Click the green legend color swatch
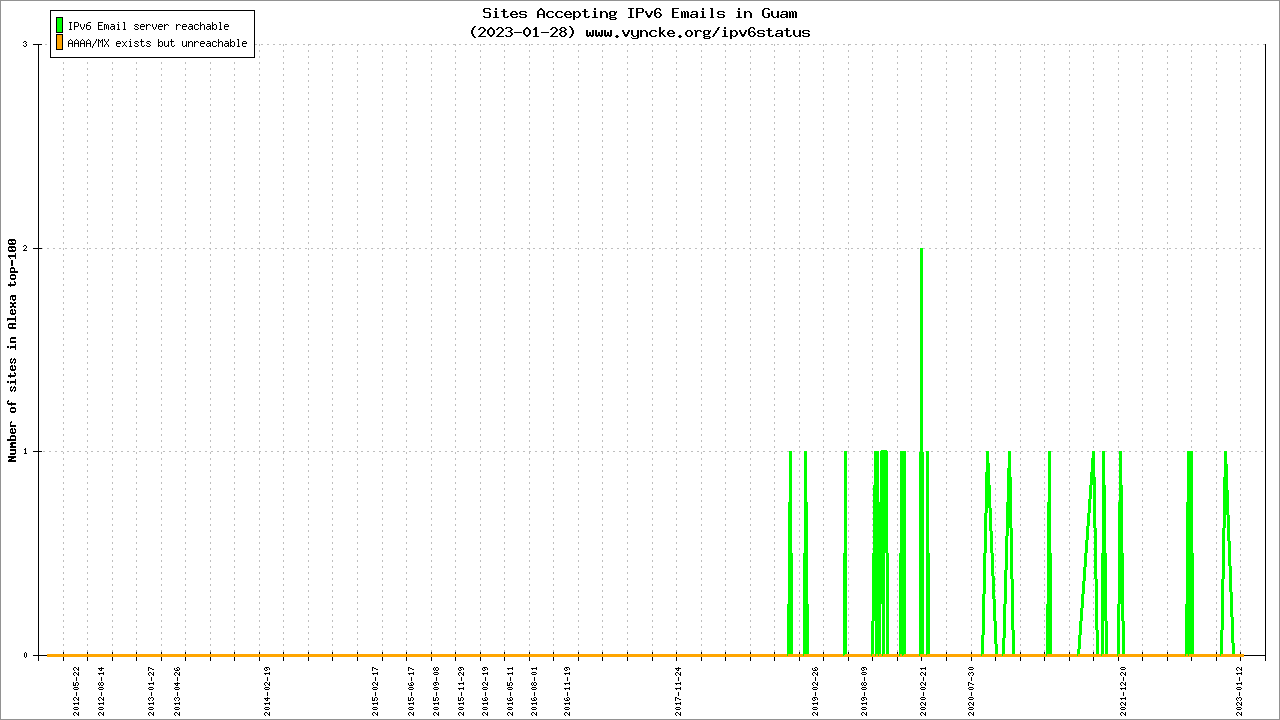1280x720 pixels. point(59,25)
